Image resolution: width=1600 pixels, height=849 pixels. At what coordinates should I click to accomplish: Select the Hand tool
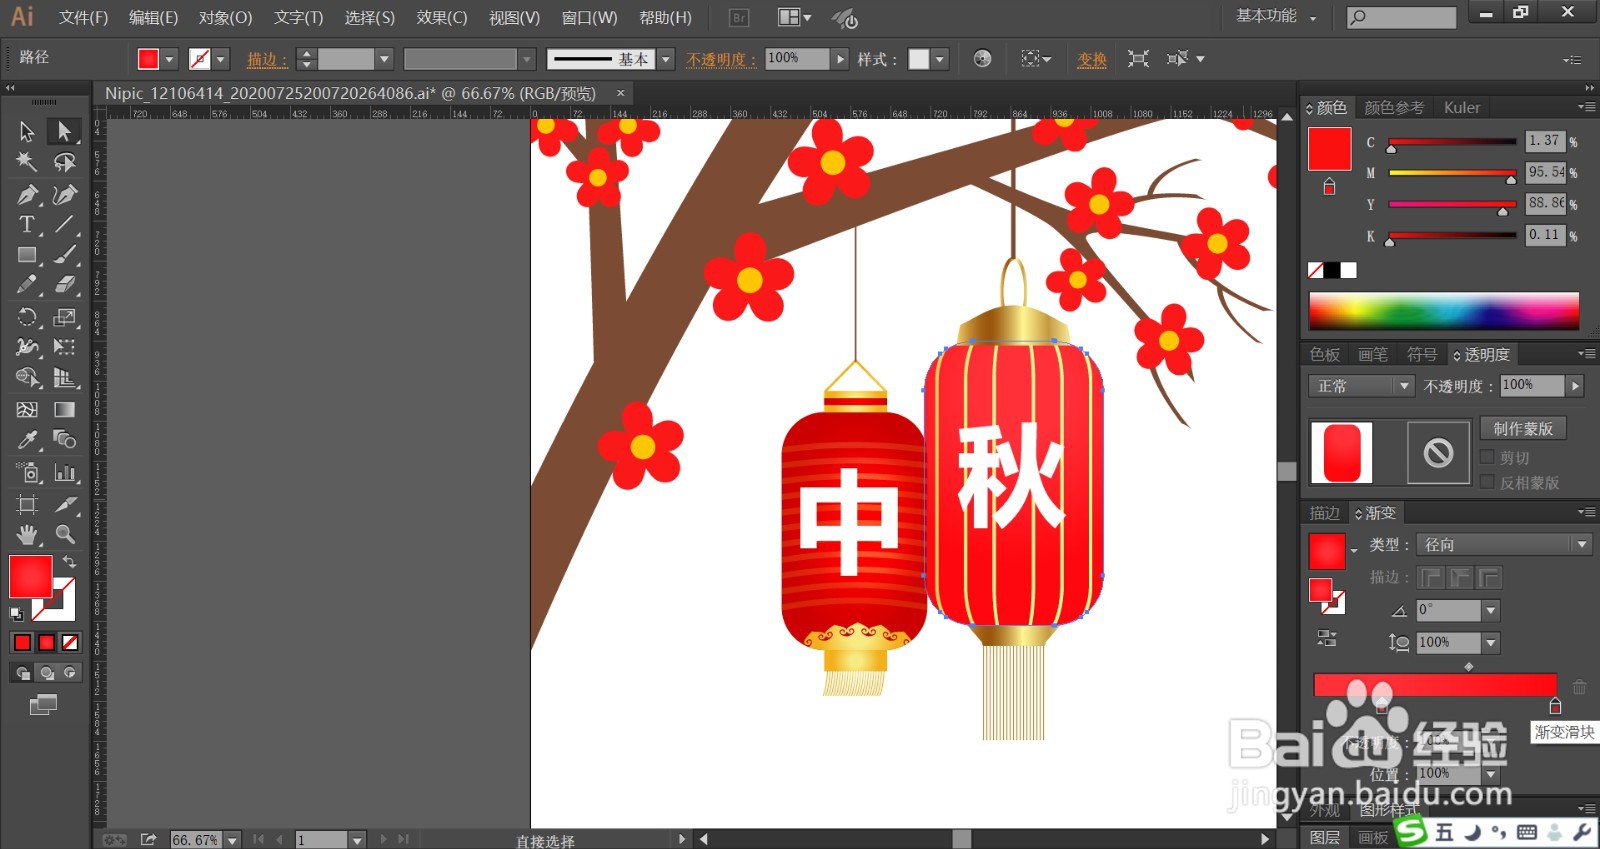pos(27,534)
